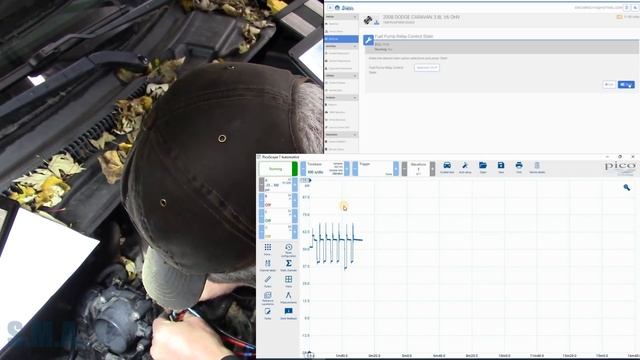
Task: Open Channel C settings (Off)
Action: point(278,216)
